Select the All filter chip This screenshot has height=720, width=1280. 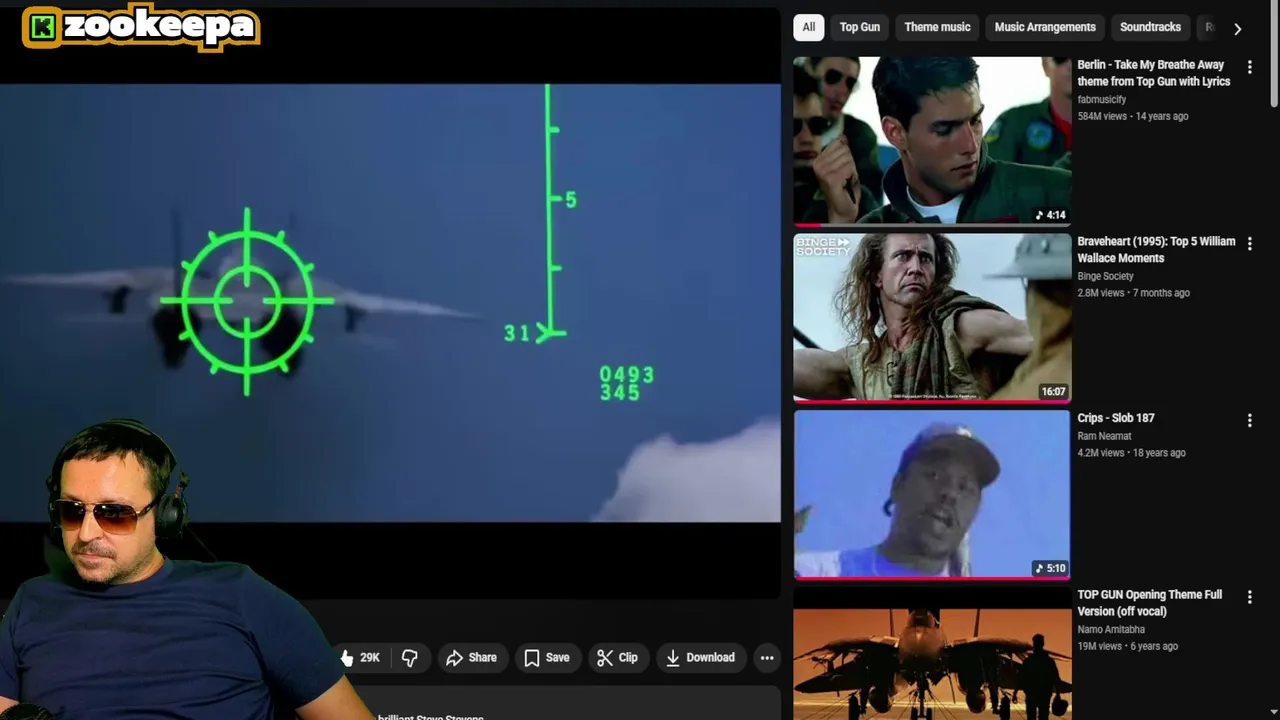809,27
